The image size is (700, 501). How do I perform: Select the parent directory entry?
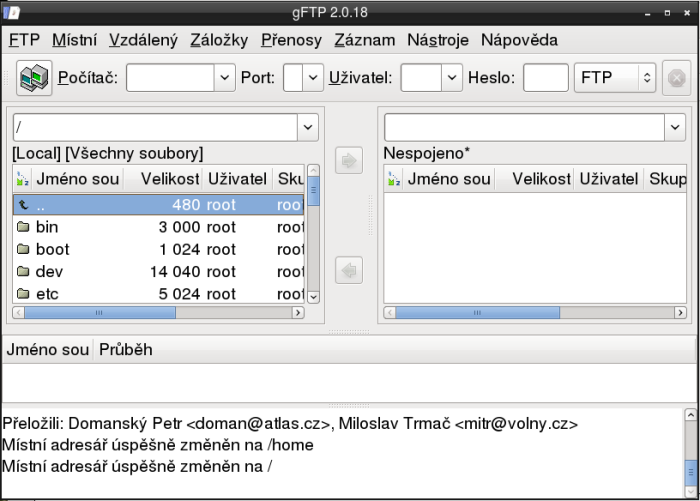click(x=40, y=204)
